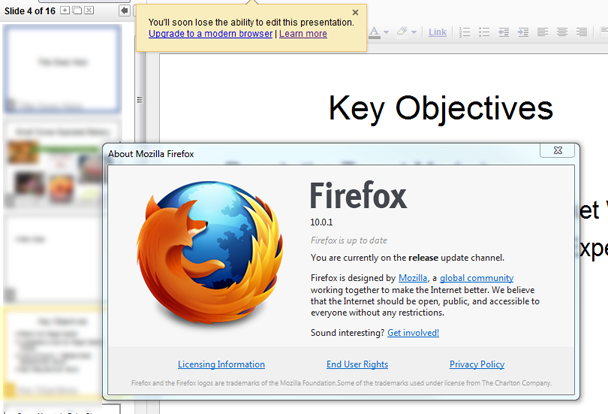Align text to the right
The height and width of the screenshot is (414, 608).
point(581,32)
